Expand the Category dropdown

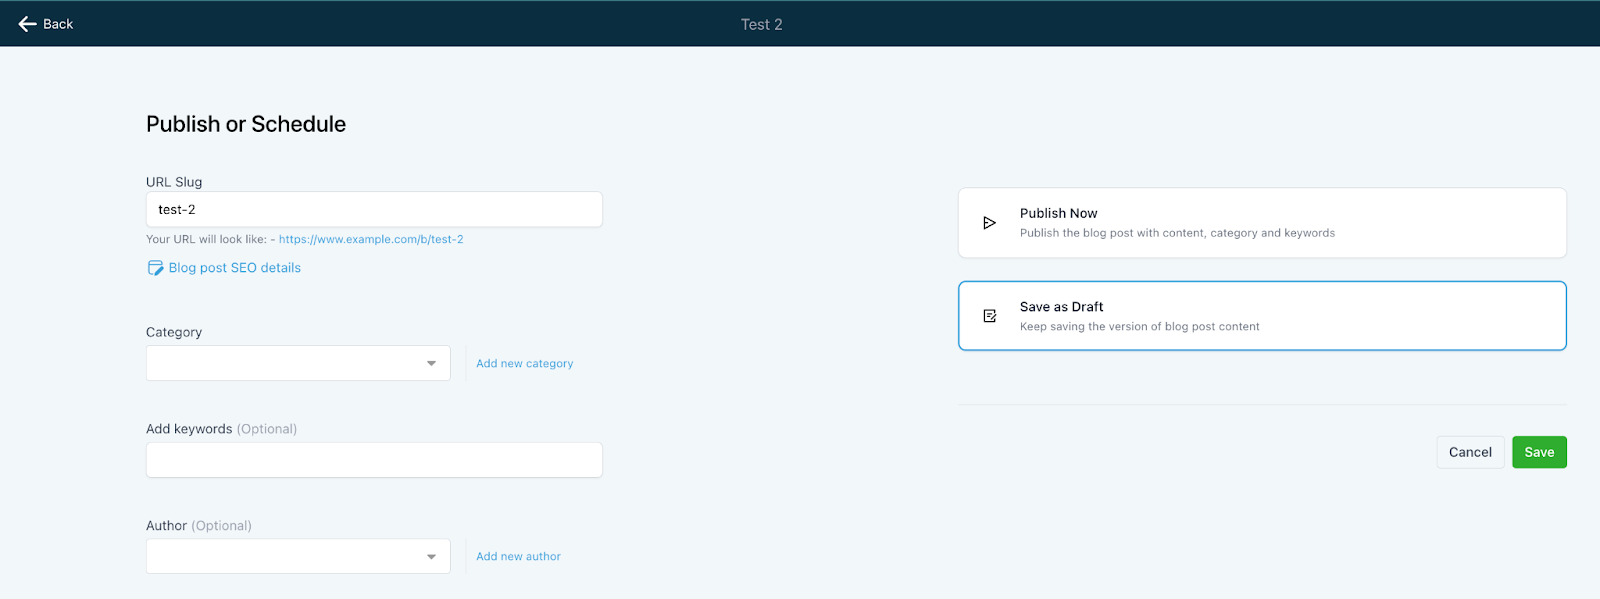298,363
